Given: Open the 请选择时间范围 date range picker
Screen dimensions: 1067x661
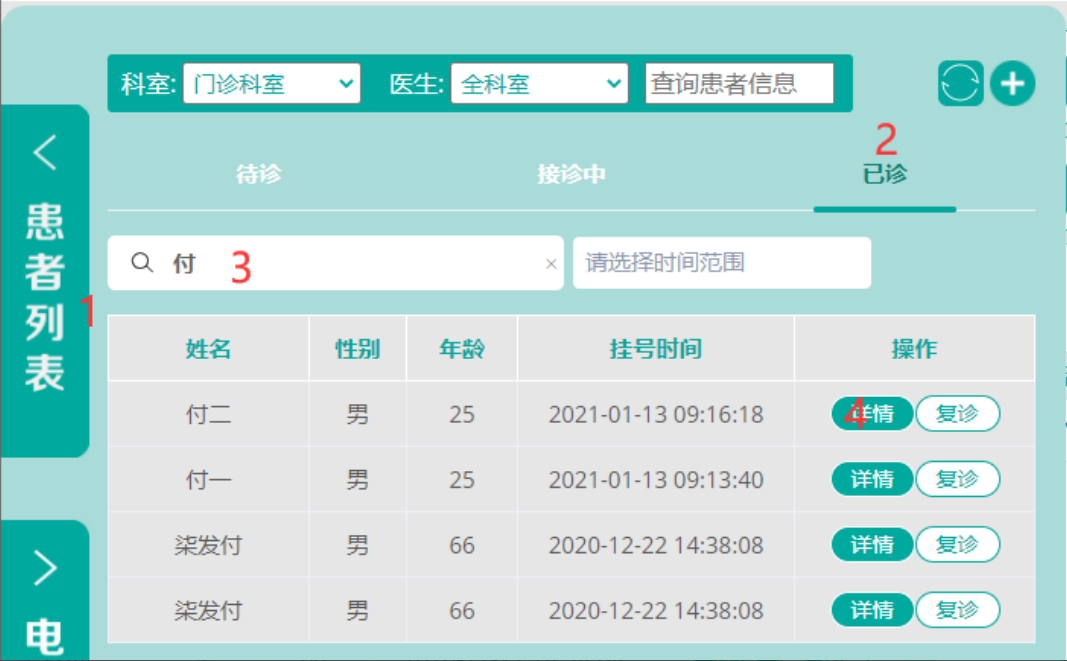Looking at the screenshot, I should (x=722, y=263).
